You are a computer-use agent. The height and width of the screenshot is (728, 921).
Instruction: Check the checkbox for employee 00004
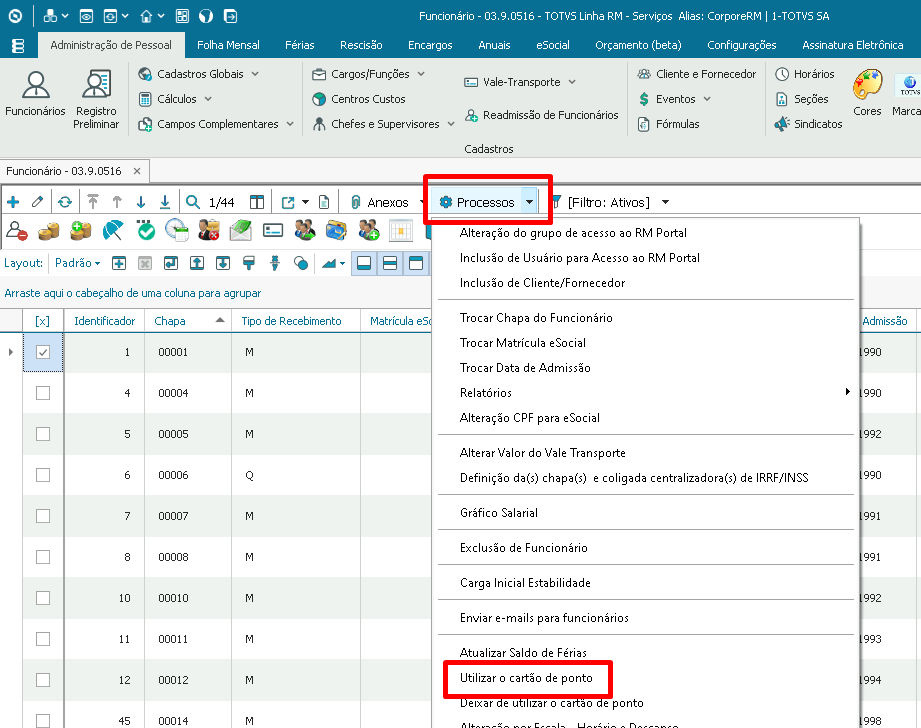click(x=43, y=393)
